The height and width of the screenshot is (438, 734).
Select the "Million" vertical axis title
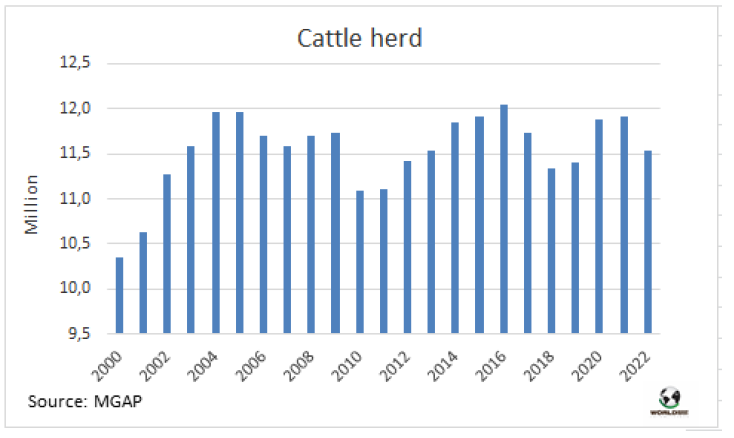(31, 203)
